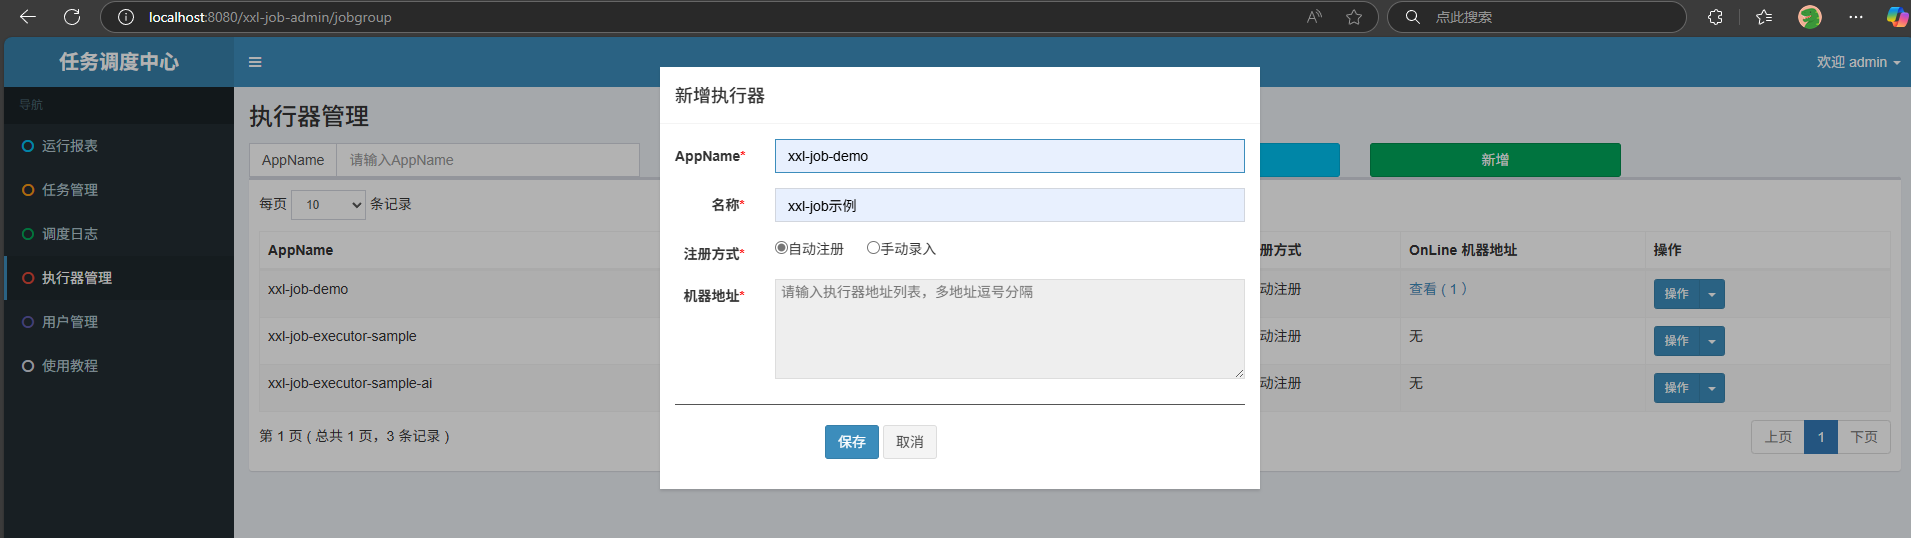Click the 运行报表 circle icon

[28, 146]
